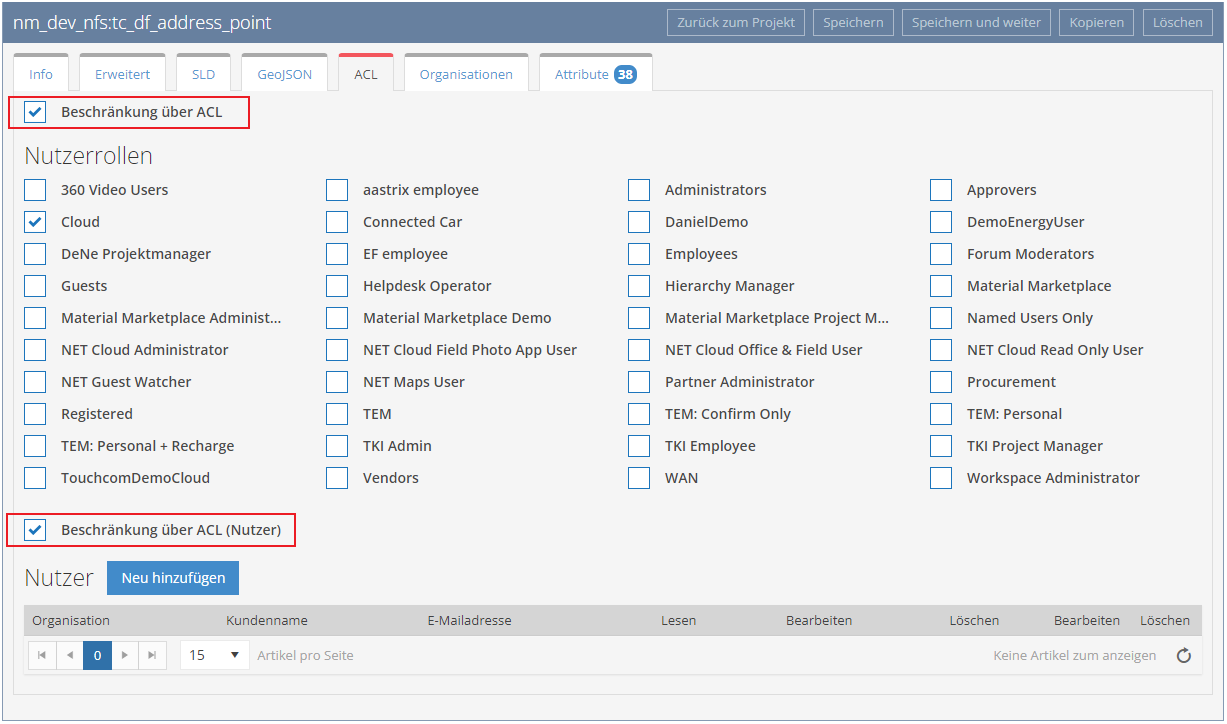Image resolution: width=1227 pixels, height=724 pixels.
Task: Open the items per page dropdown
Action: click(215, 656)
